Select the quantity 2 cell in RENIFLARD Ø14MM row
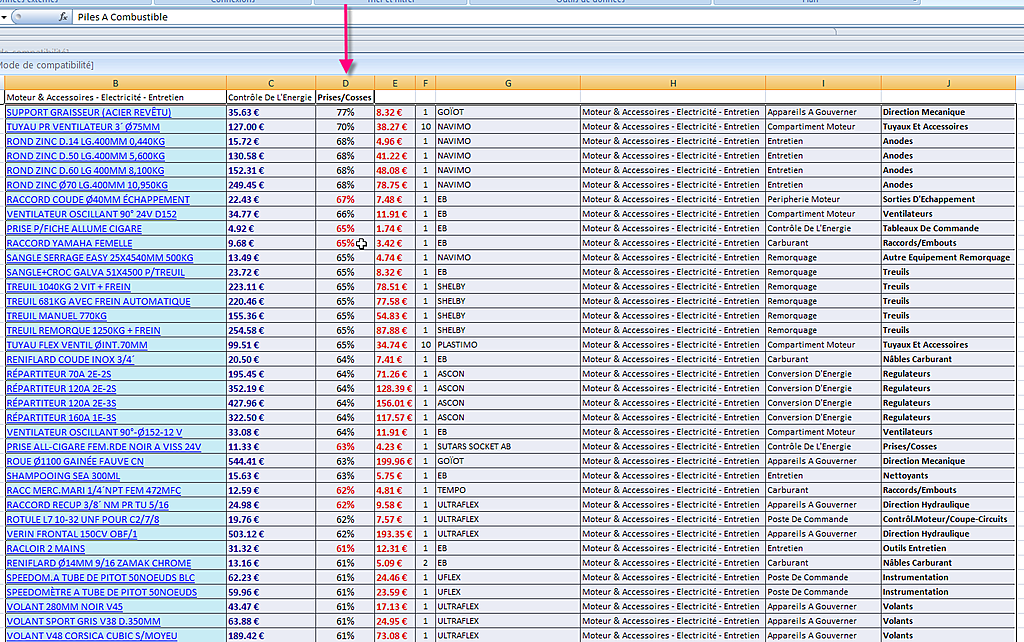Screen dimensions: 1024x642 pos(425,563)
